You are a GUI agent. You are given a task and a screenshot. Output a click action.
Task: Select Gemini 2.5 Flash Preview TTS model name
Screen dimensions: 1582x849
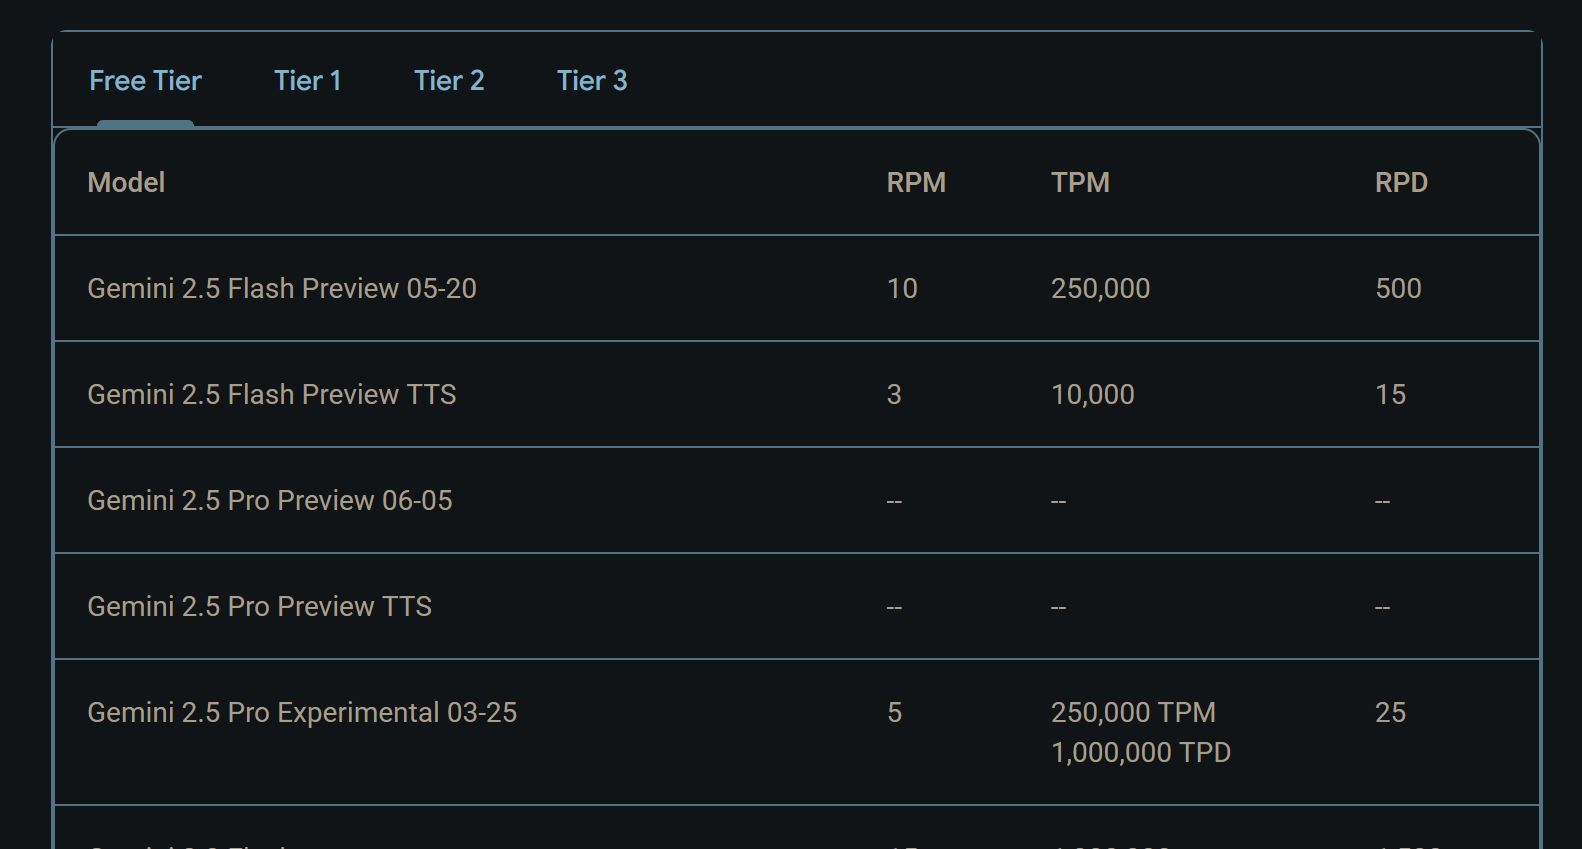tap(272, 395)
